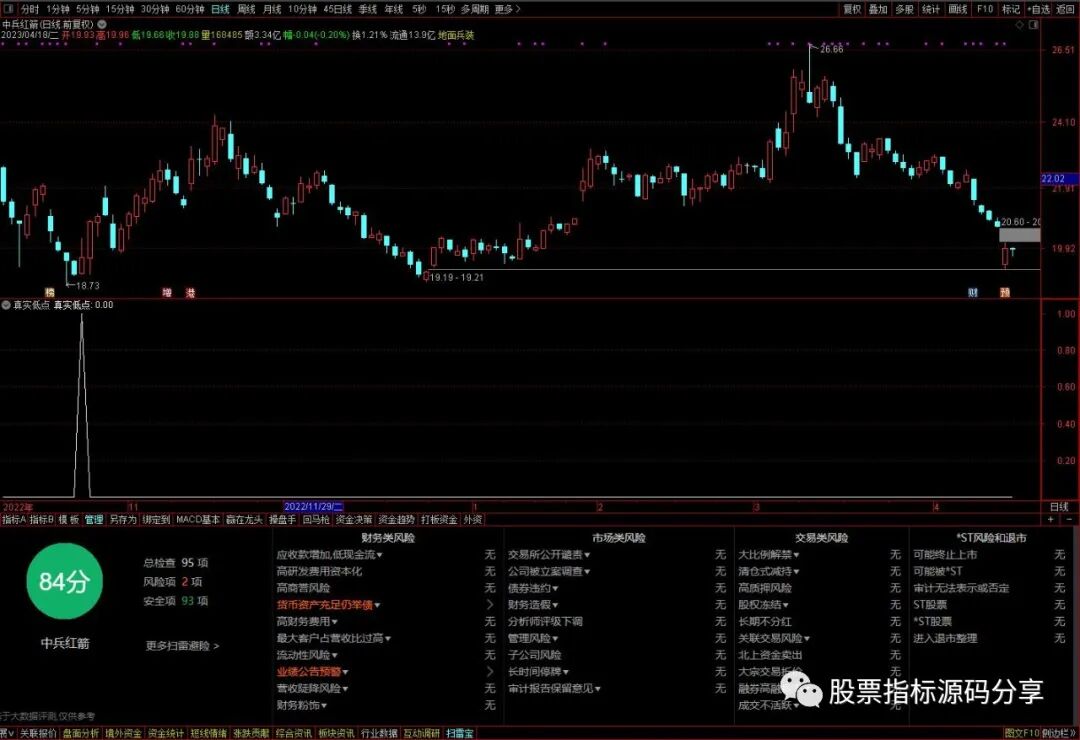Click the round icon before 真实低点 indicator
Viewport: 1080px width, 740px height.
pos(6,305)
